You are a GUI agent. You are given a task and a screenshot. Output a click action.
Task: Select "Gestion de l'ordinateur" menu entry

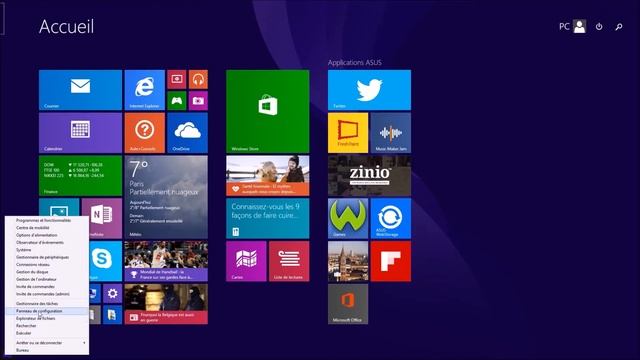[x=47, y=279]
